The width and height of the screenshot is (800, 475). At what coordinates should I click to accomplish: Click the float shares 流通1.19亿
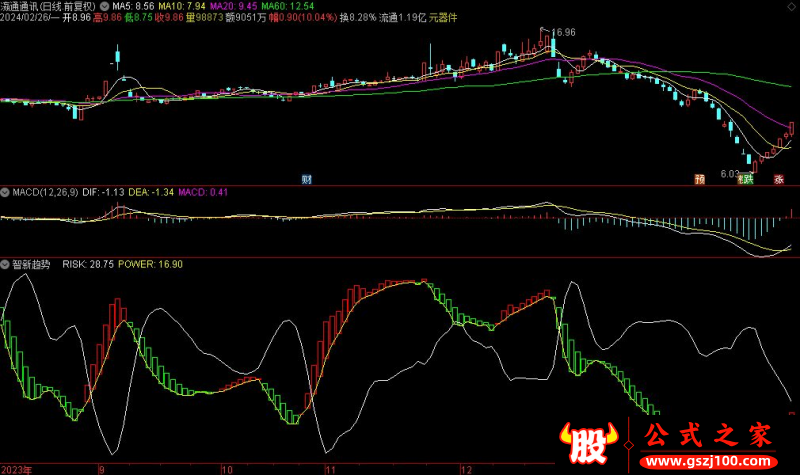pyautogui.click(x=403, y=17)
